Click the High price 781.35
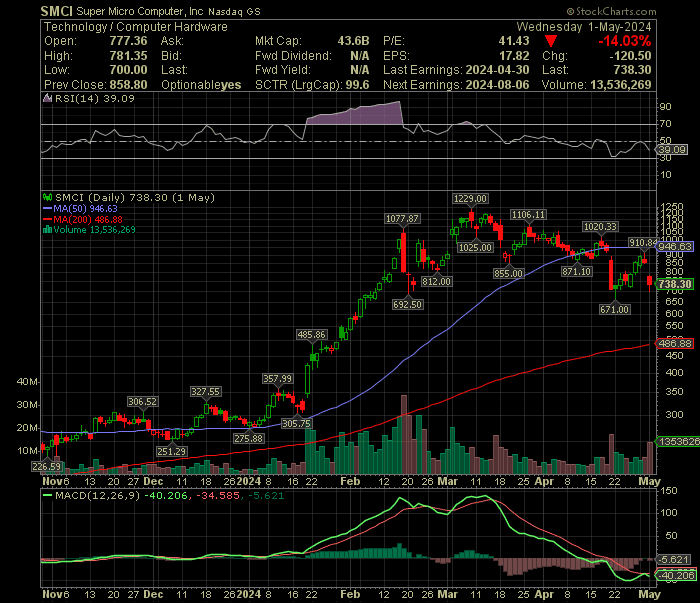The height and width of the screenshot is (603, 700). [129, 56]
